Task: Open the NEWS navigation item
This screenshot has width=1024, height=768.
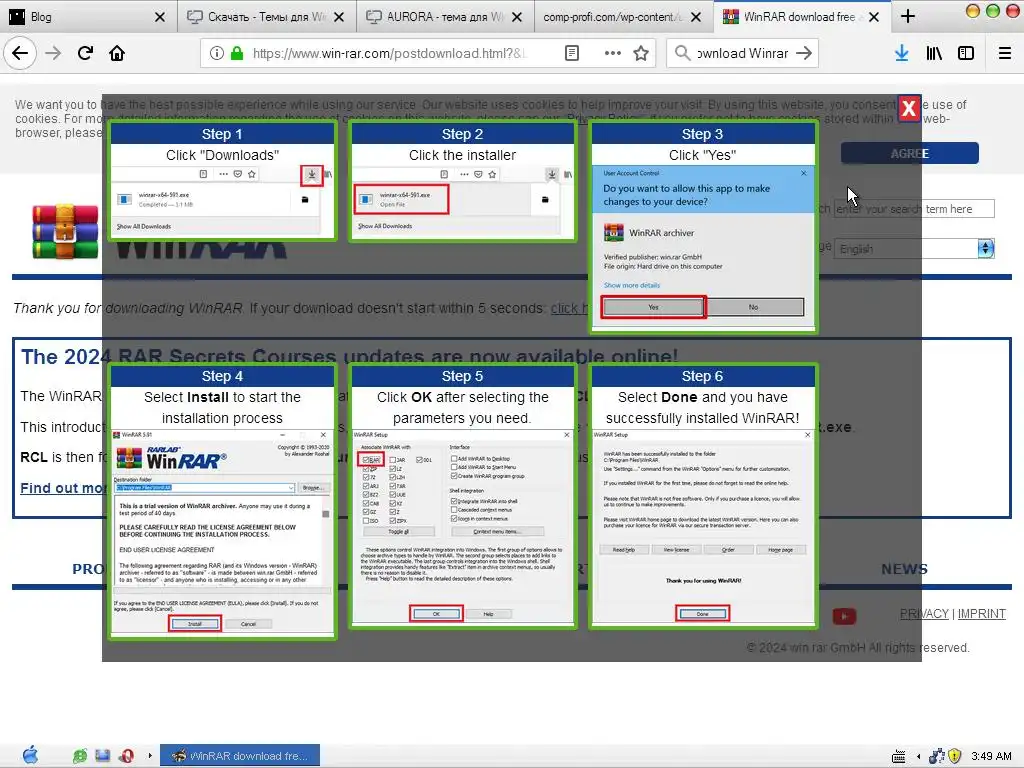Action: 904,569
